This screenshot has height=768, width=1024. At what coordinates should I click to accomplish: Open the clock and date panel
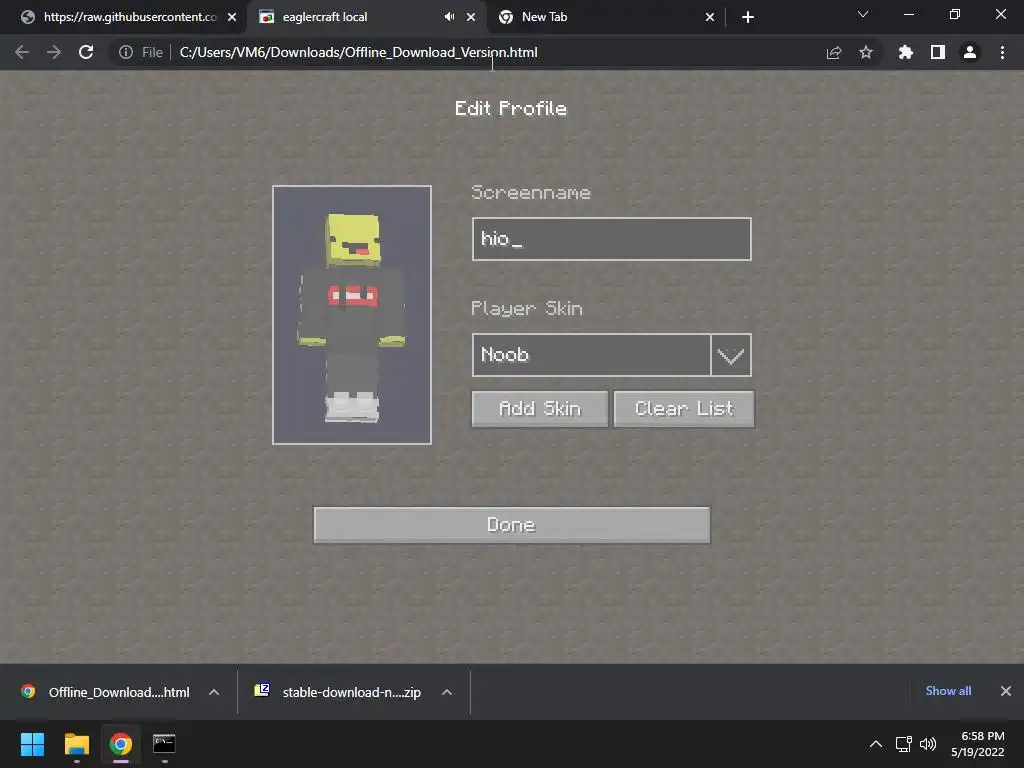point(978,744)
